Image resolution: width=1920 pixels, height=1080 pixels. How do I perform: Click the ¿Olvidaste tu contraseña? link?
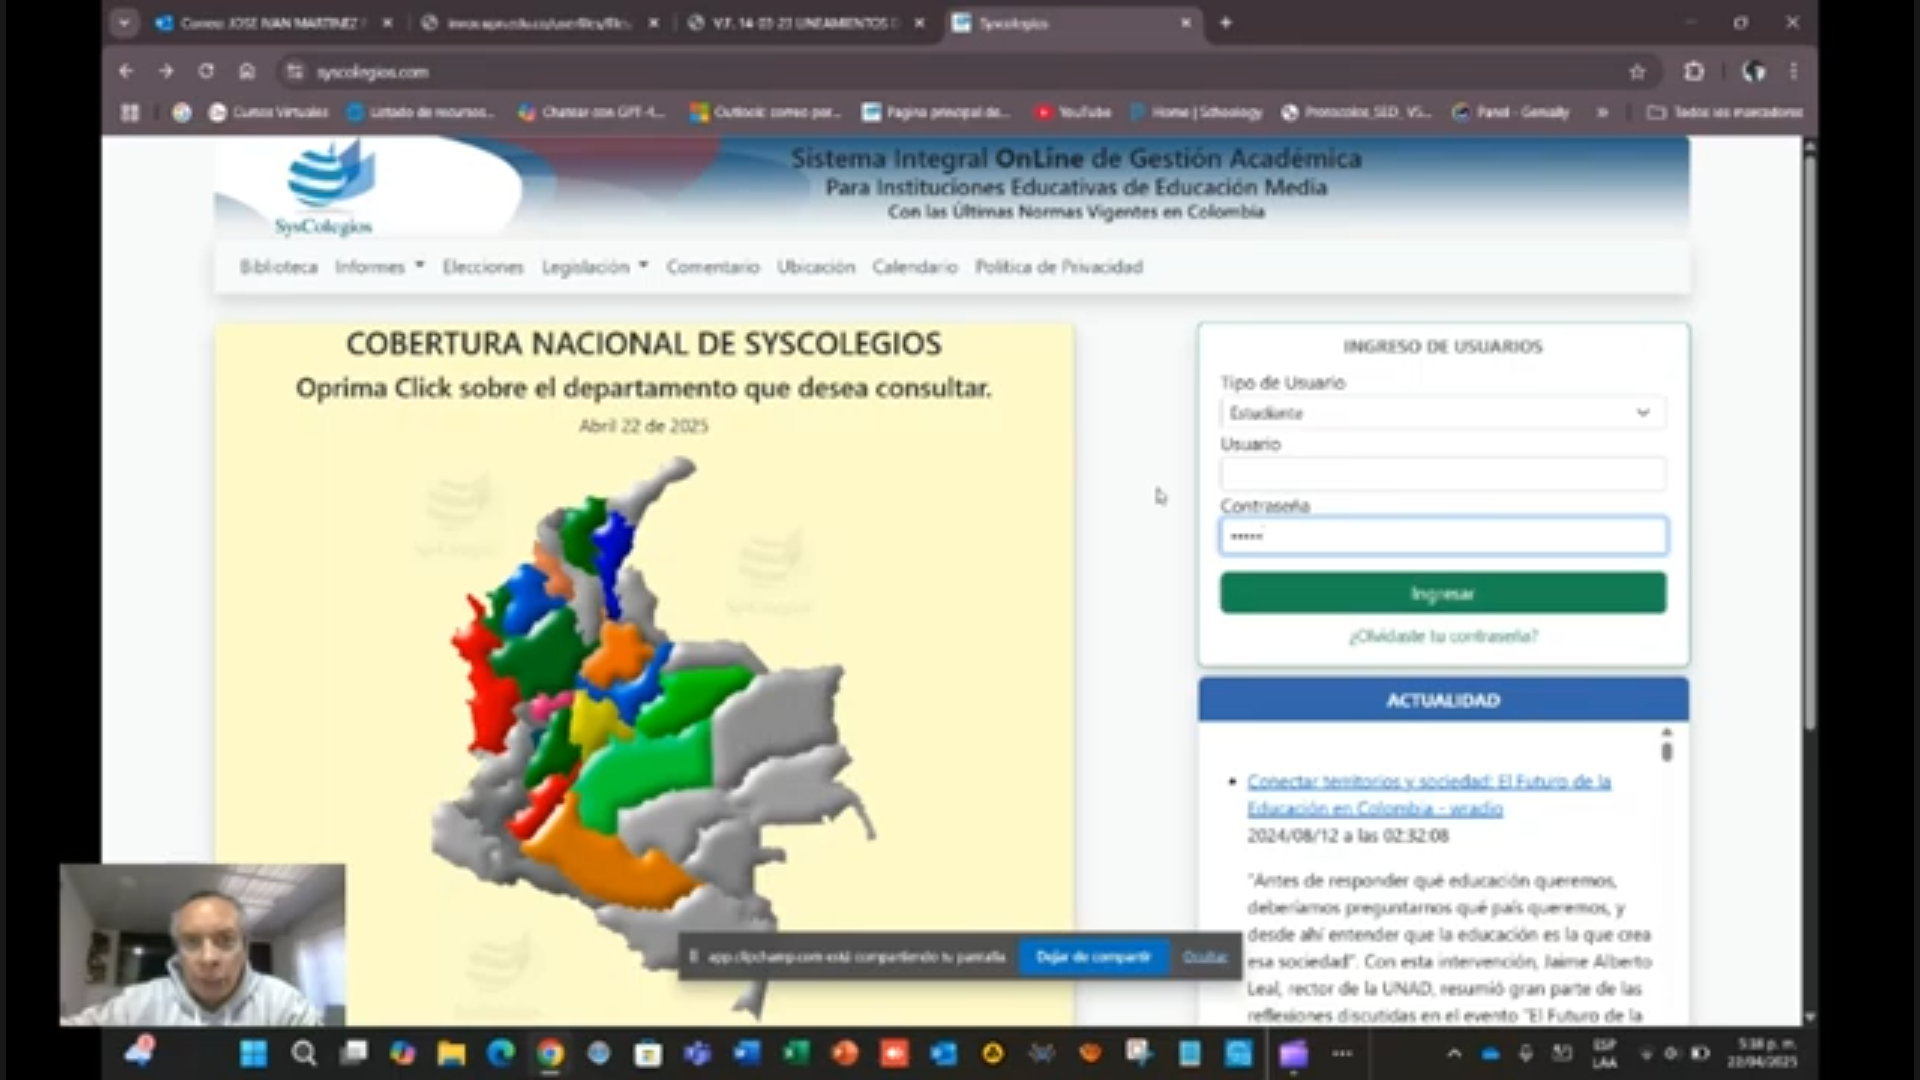pyautogui.click(x=1442, y=636)
